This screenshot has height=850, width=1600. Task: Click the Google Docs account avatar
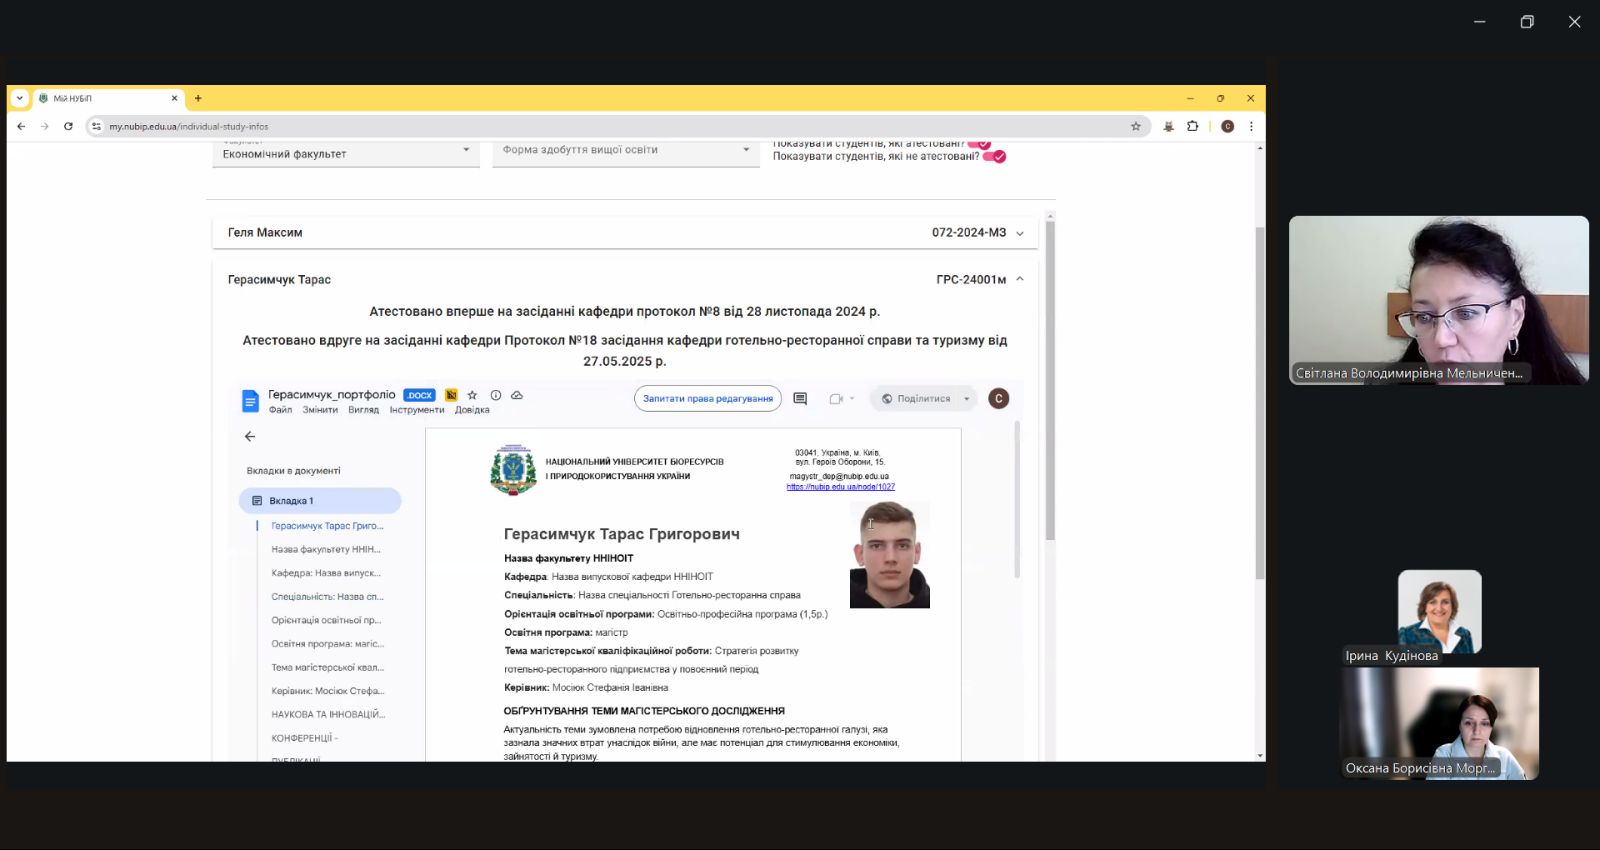click(x=998, y=399)
